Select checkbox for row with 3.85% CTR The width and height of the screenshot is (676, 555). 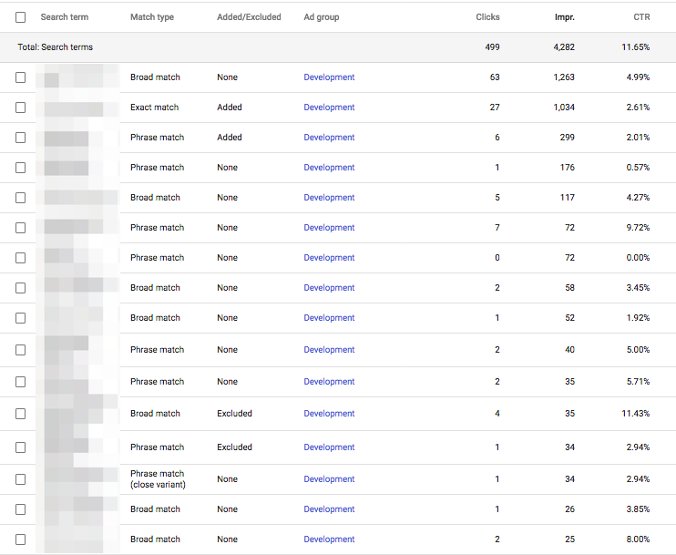pyautogui.click(x=20, y=509)
